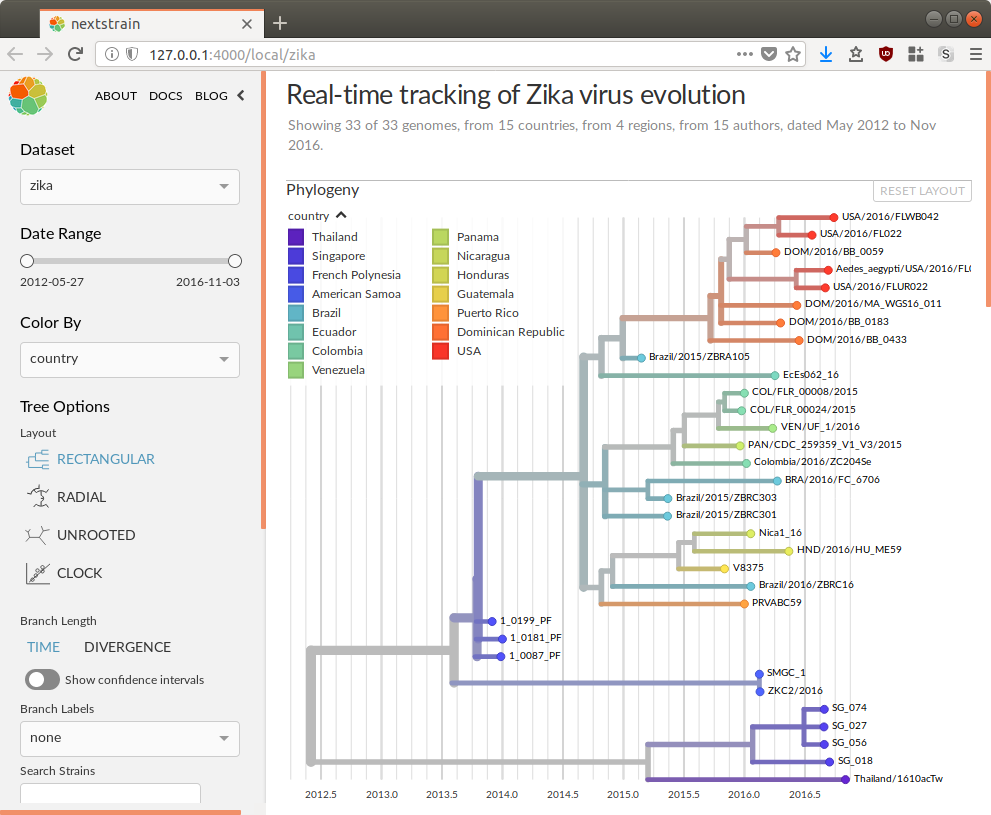Click the uBlock Origin toolbar icon

(885, 53)
